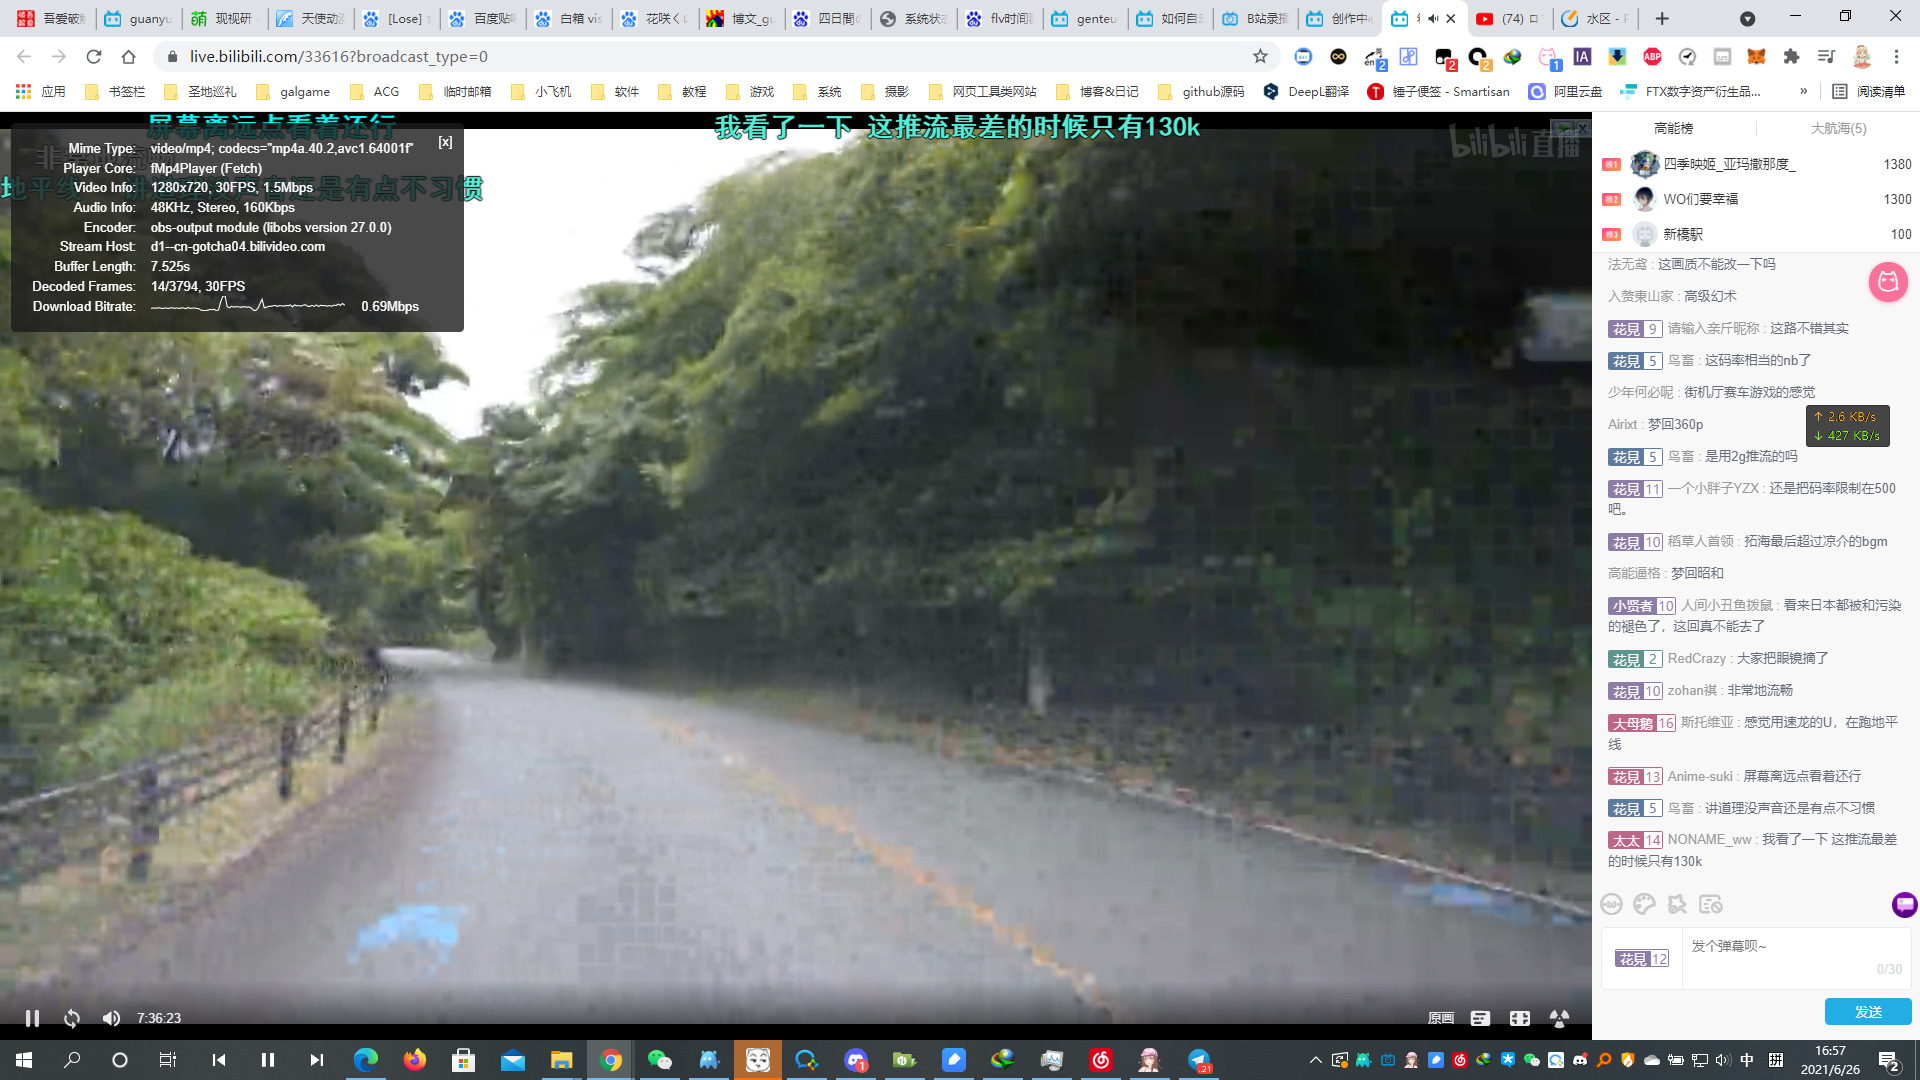Screen dimensions: 1920x1080
Task: Open NetEase Cloud Music from taskbar
Action: [x=1101, y=1059]
